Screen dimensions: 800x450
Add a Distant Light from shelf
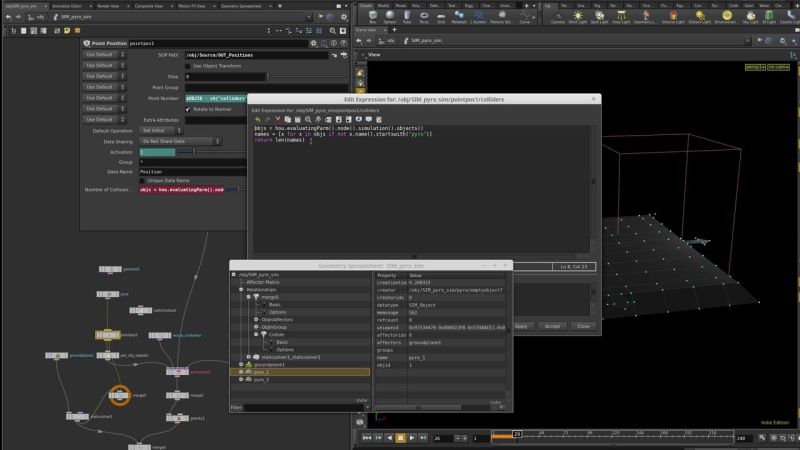click(x=699, y=17)
